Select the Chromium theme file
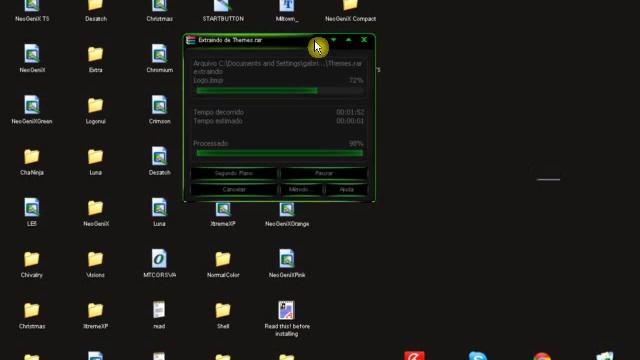This screenshot has height=360, width=640. [x=159, y=53]
